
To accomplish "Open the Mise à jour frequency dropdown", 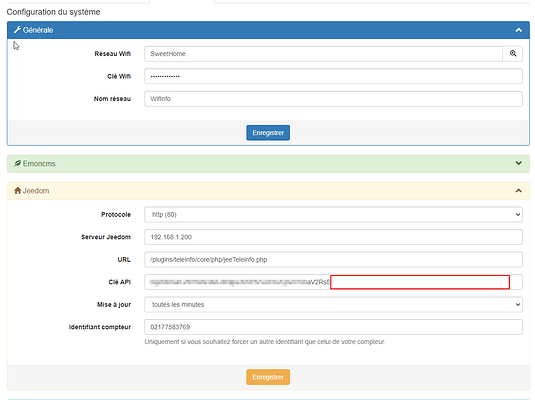I will click(x=333, y=304).
